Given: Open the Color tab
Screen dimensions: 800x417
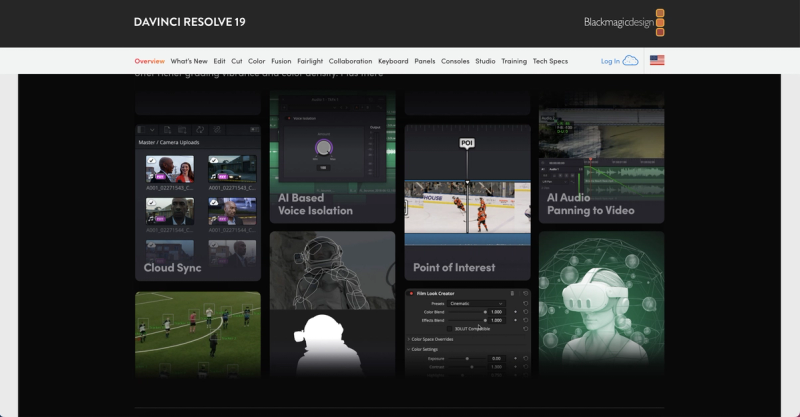Looking at the screenshot, I should (x=257, y=61).
